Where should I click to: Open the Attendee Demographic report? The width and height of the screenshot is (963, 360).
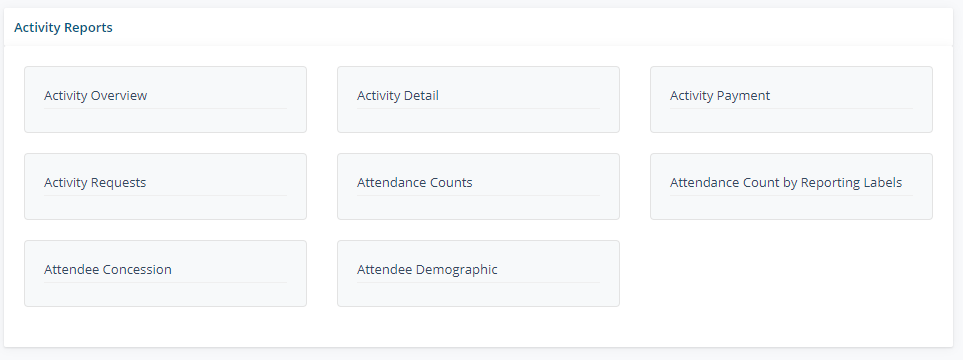point(478,273)
